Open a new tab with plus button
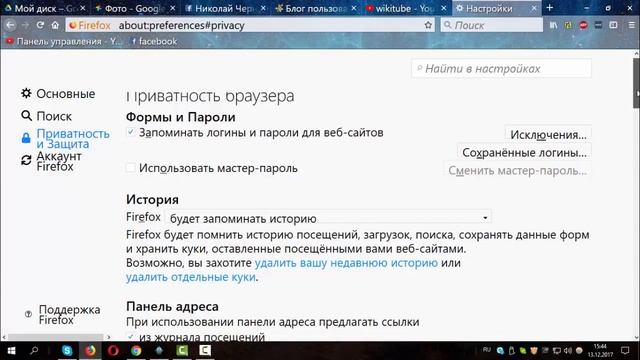 (550, 8)
